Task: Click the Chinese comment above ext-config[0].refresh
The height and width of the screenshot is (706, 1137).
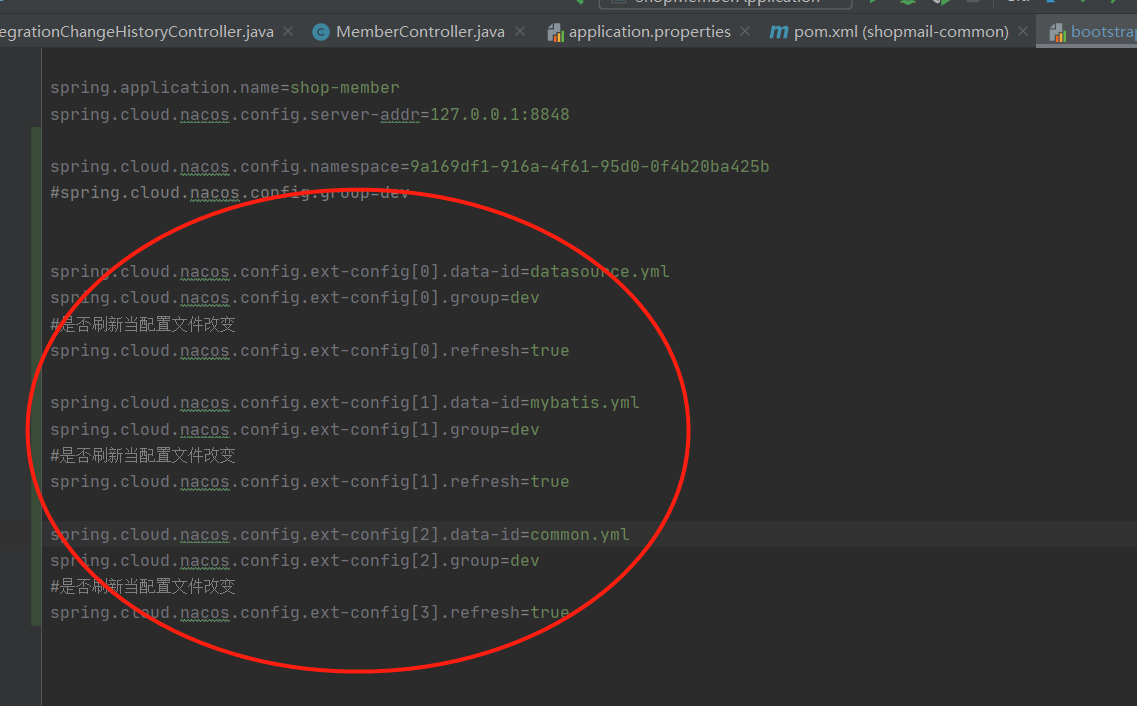Action: tap(143, 324)
